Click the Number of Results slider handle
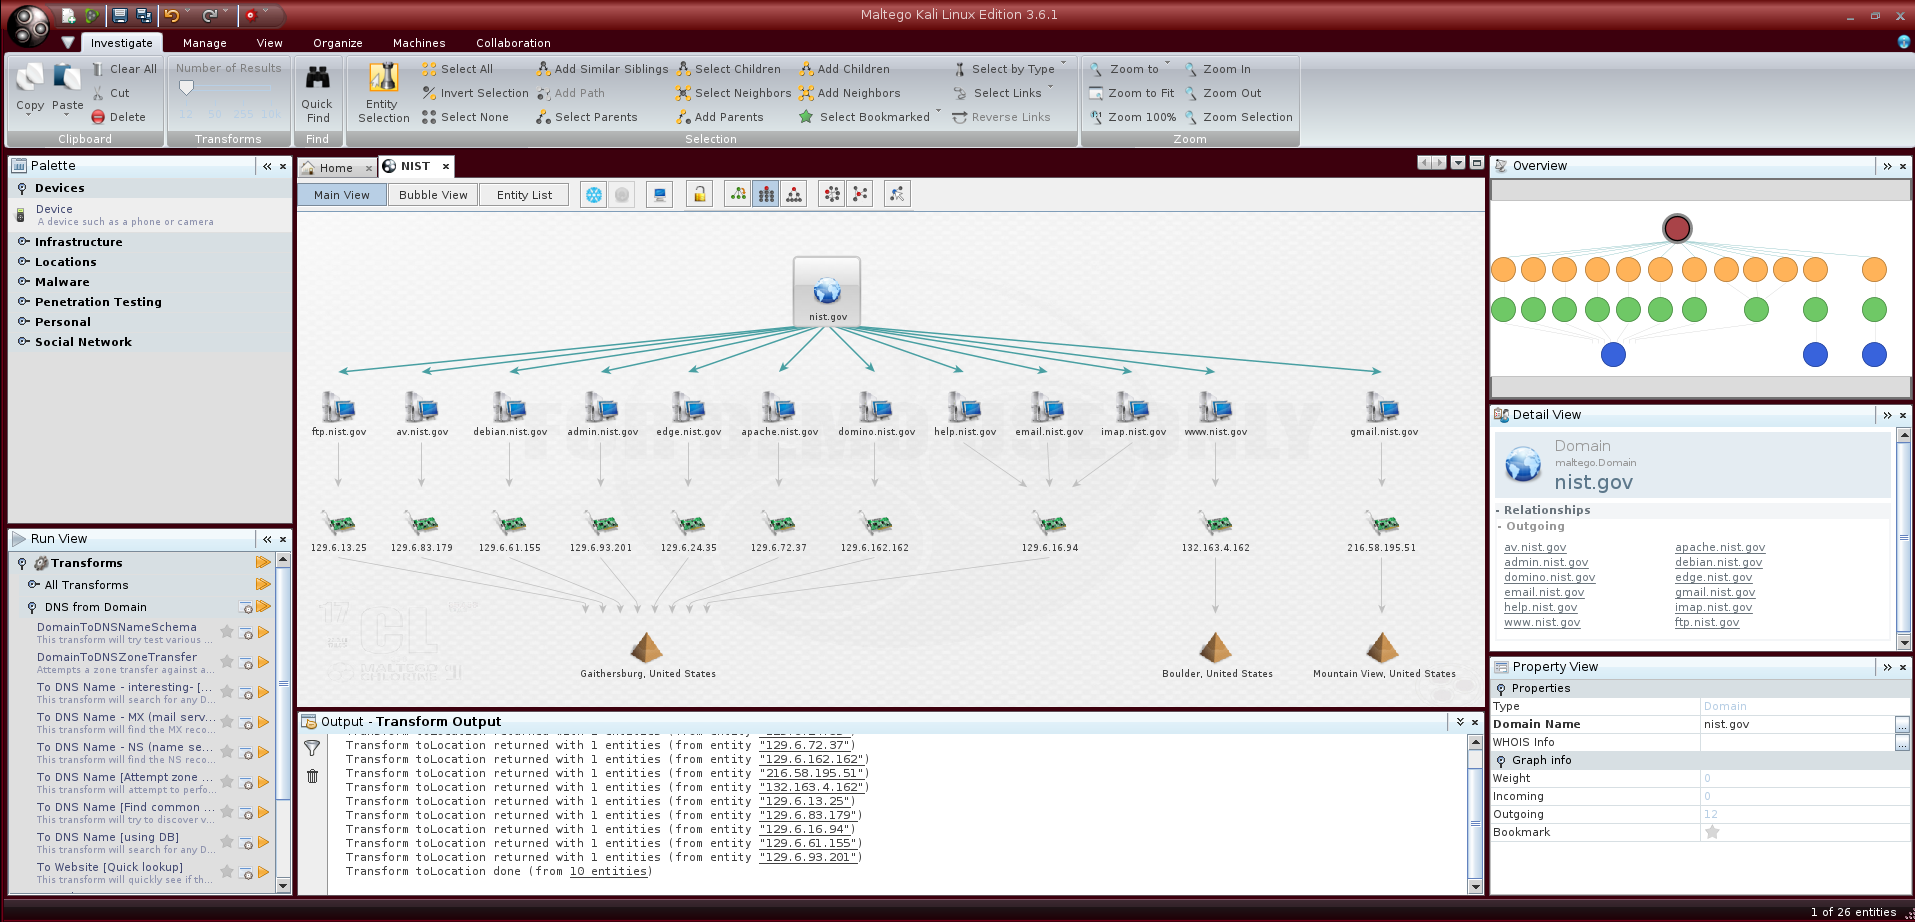This screenshot has width=1915, height=922. click(x=186, y=88)
